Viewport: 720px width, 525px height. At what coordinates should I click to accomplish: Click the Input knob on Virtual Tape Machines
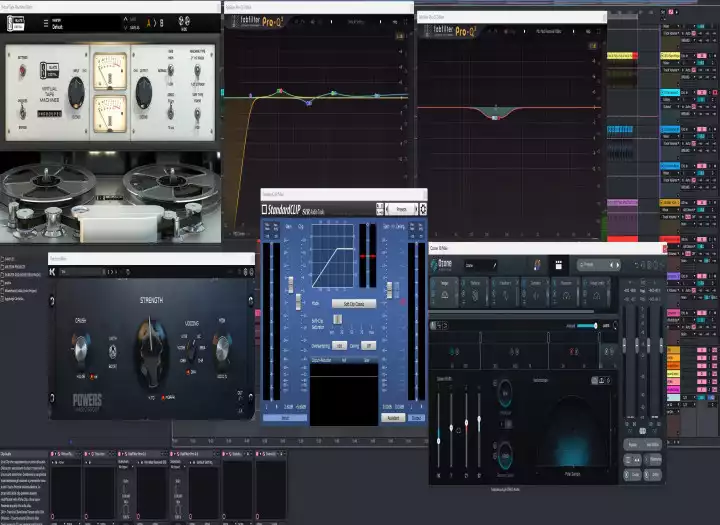(x=76, y=92)
